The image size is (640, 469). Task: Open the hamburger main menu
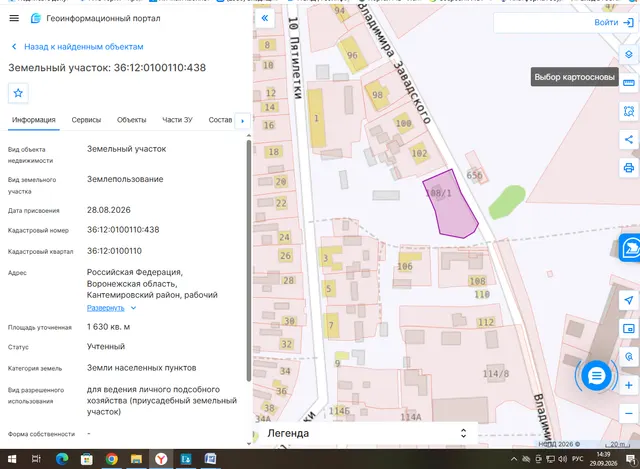tap(14, 18)
